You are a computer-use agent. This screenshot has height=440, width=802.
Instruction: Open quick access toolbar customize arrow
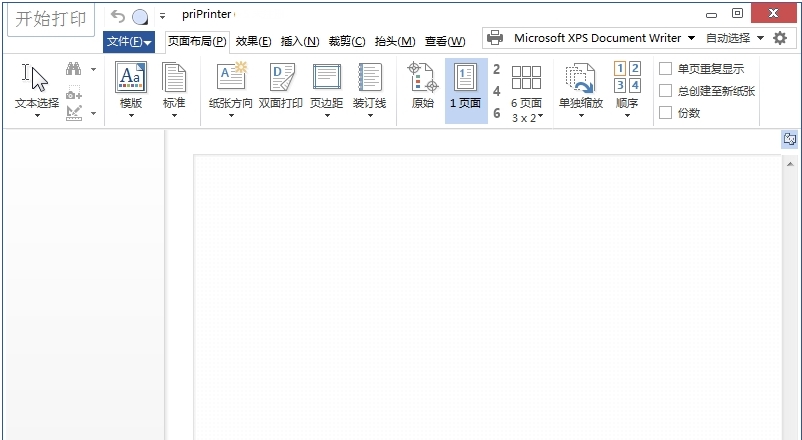click(x=162, y=16)
